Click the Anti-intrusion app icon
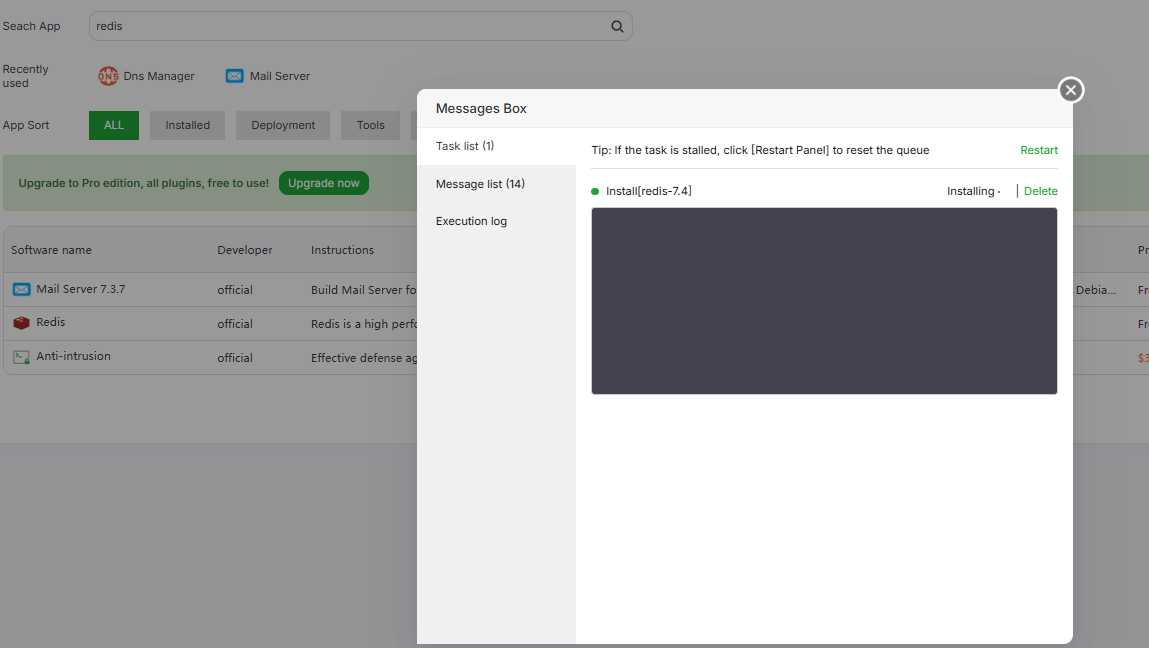 pyautogui.click(x=21, y=357)
